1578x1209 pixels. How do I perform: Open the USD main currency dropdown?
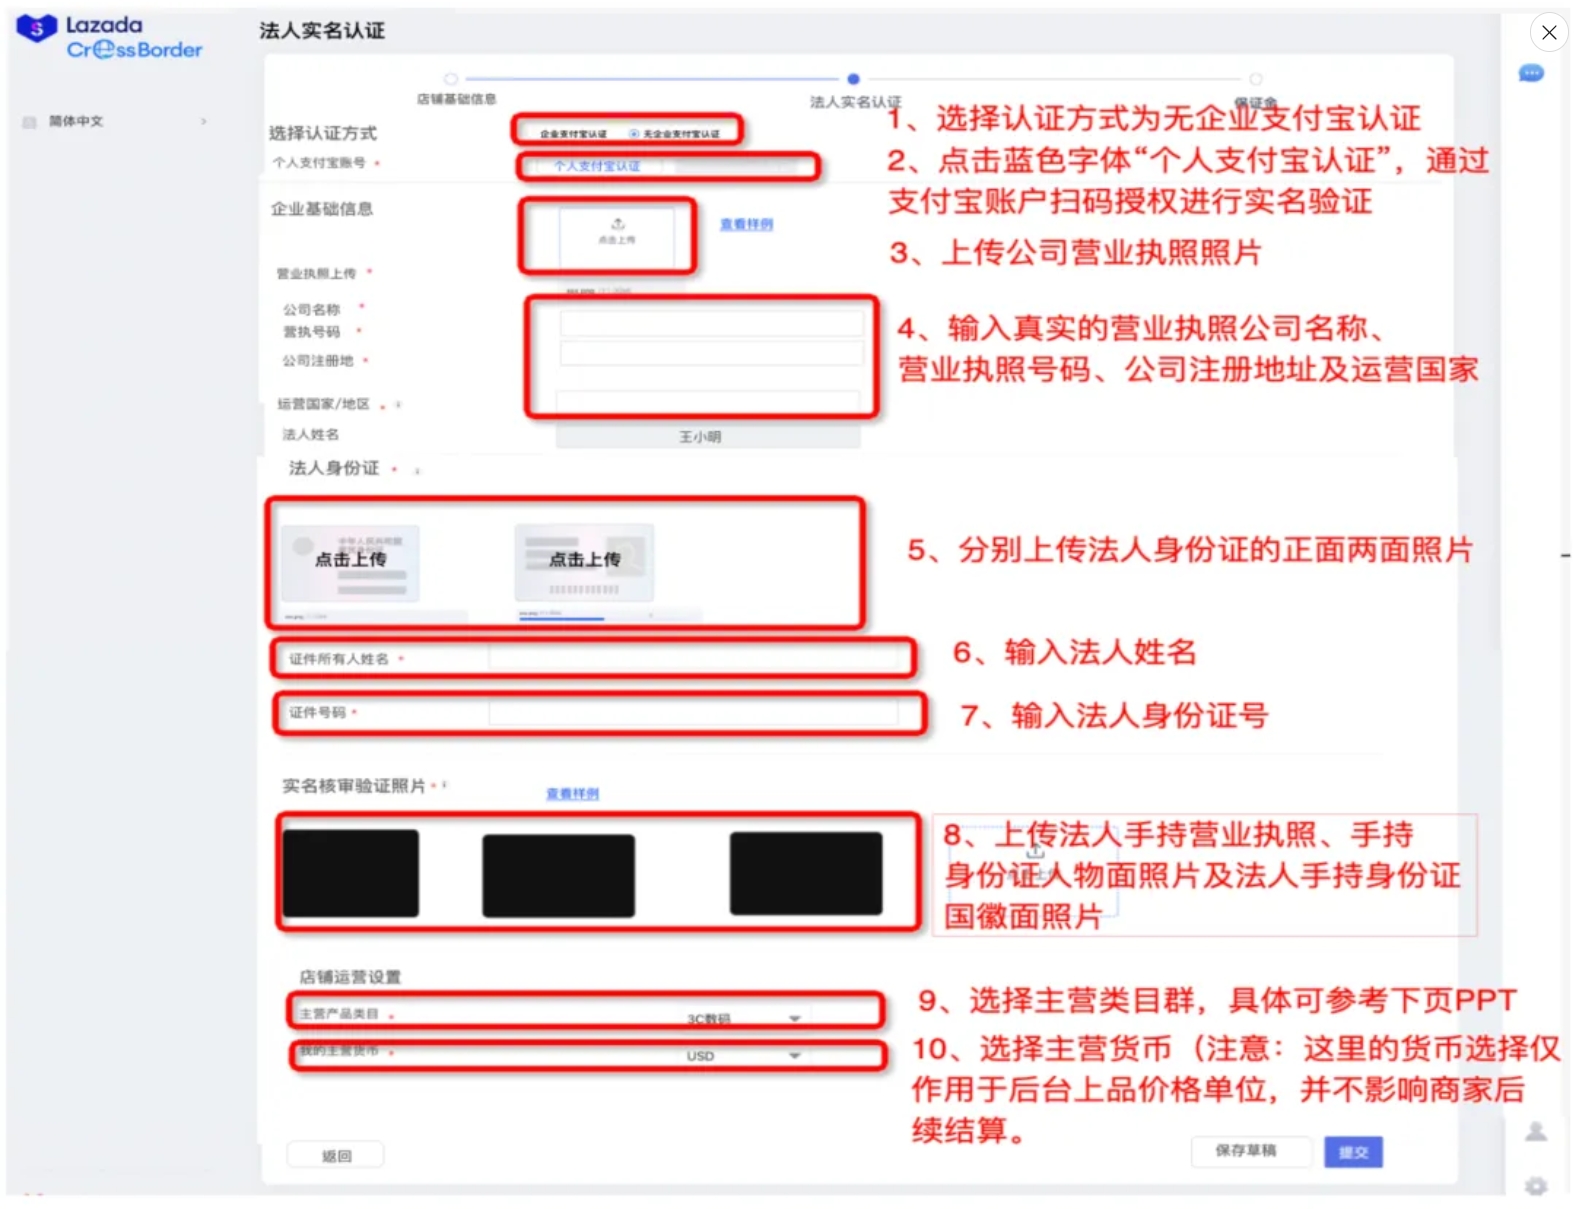coord(742,1056)
